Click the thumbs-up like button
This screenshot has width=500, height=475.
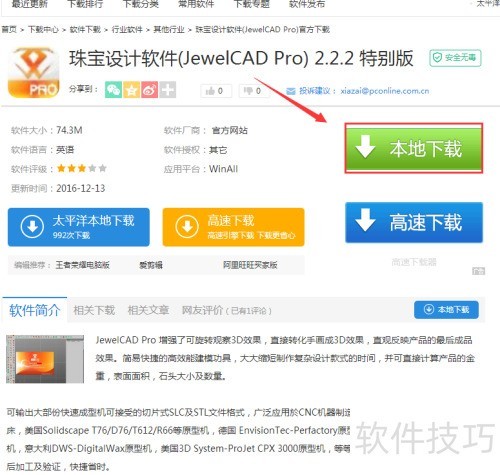tap(216, 91)
